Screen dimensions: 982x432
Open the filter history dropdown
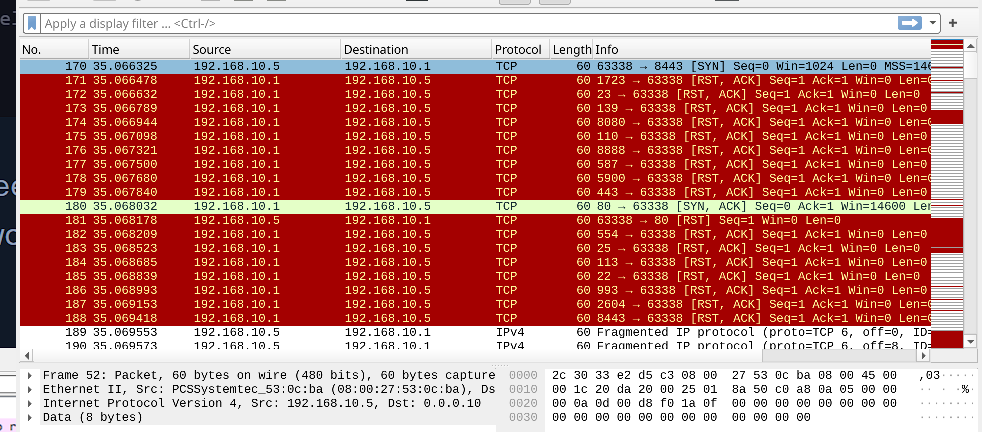click(933, 24)
